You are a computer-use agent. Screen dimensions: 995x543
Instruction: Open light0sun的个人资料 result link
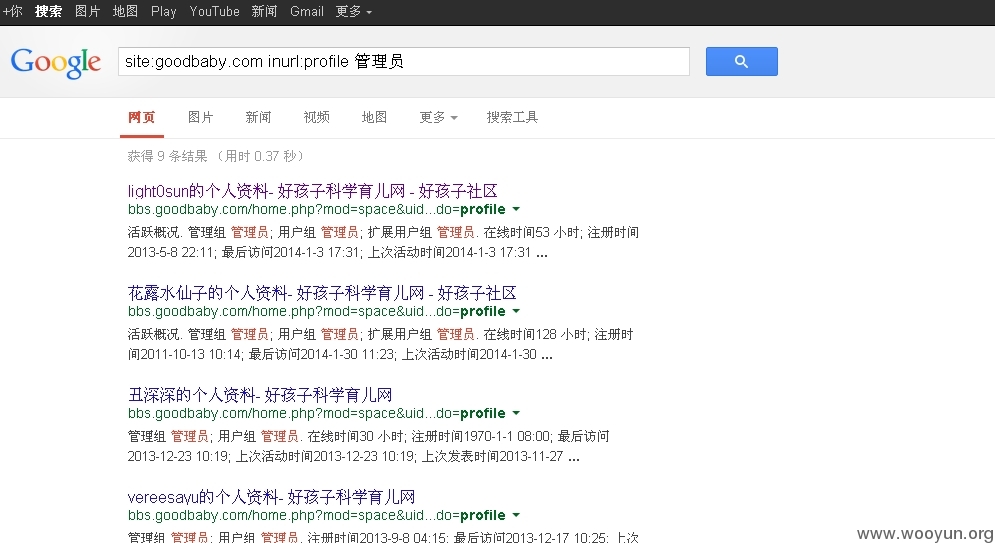(312, 191)
